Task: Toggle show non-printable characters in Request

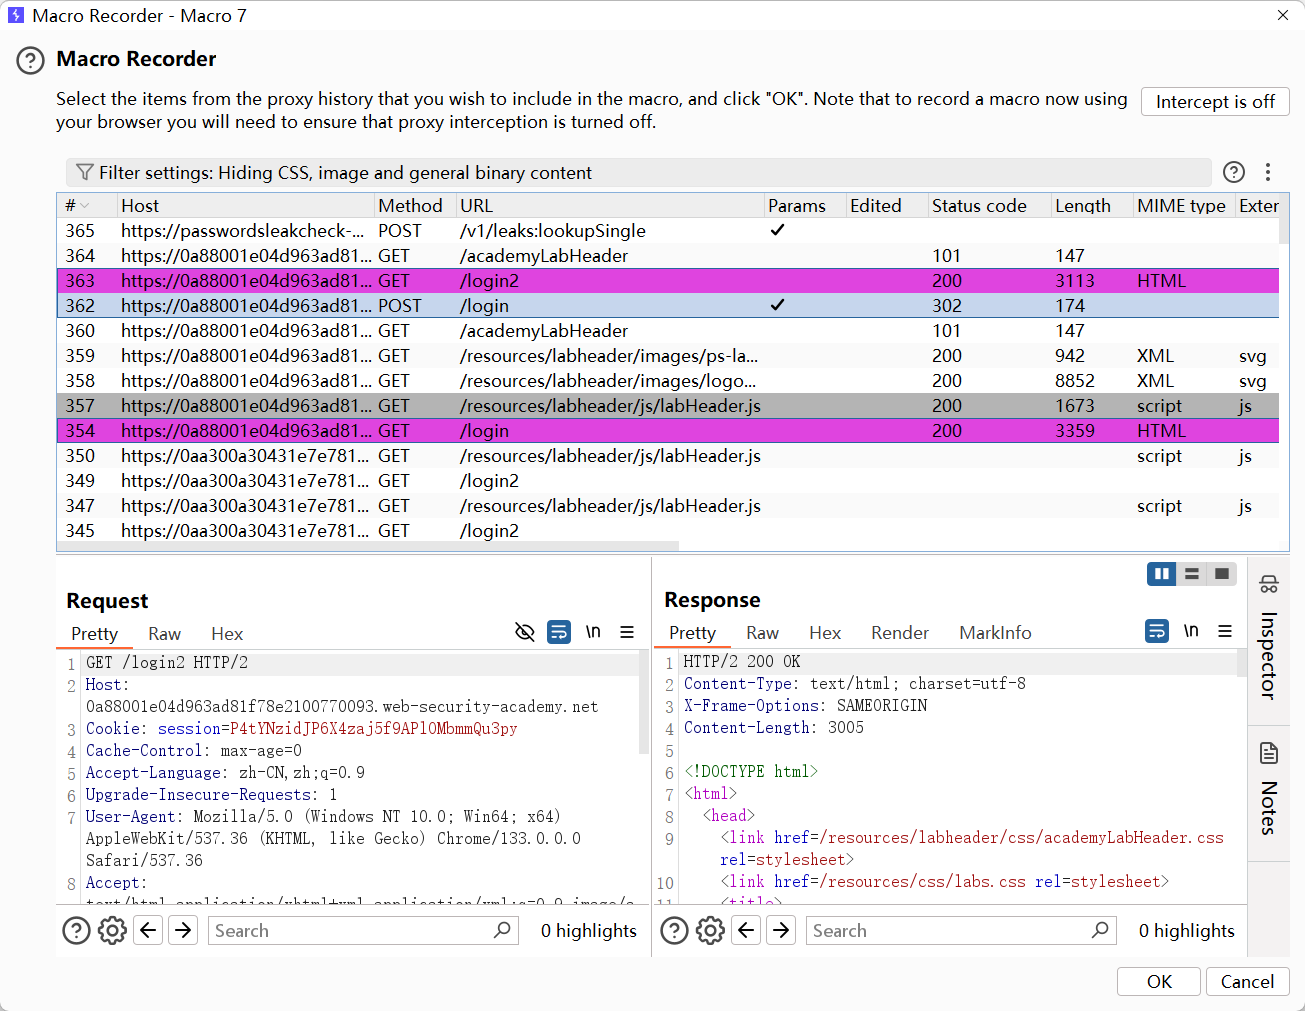Action: [593, 632]
